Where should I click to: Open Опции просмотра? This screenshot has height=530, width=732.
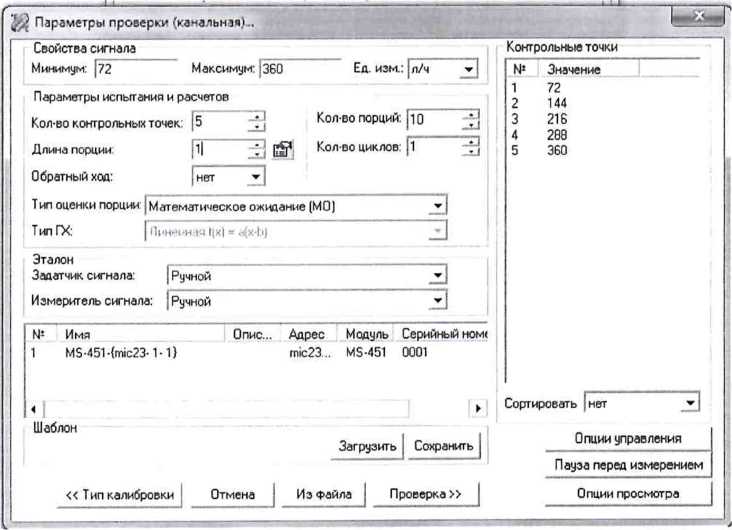point(628,493)
